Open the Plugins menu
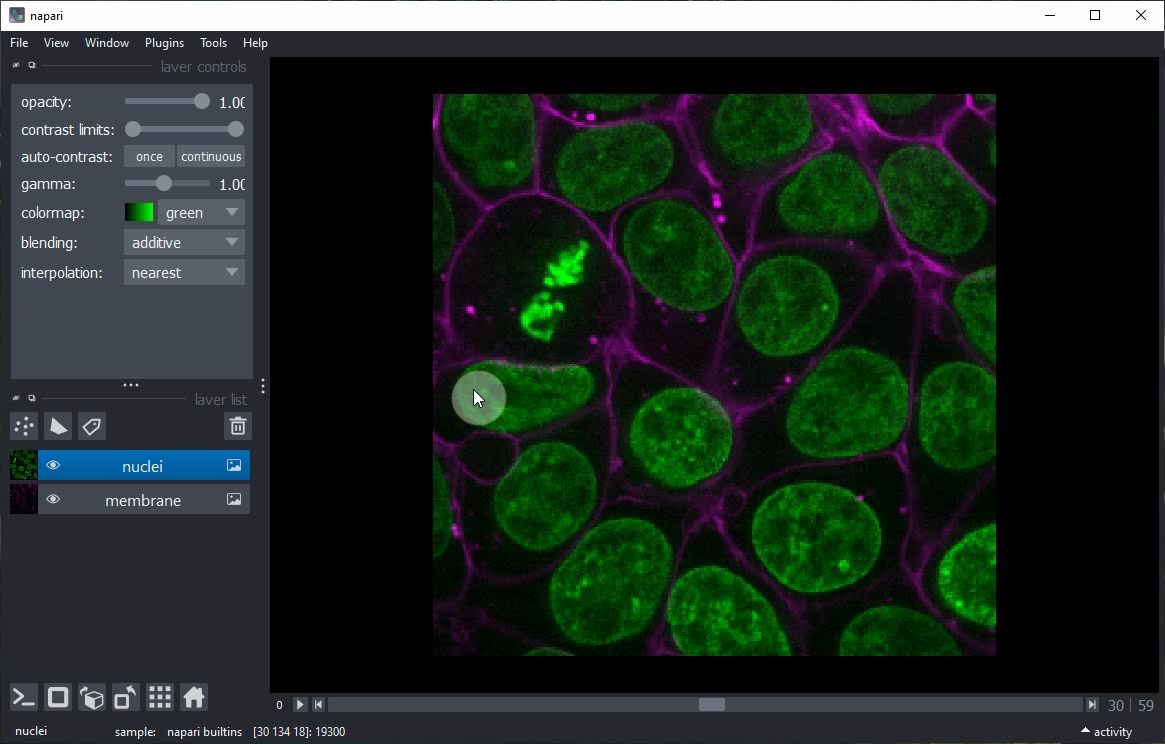 164,43
